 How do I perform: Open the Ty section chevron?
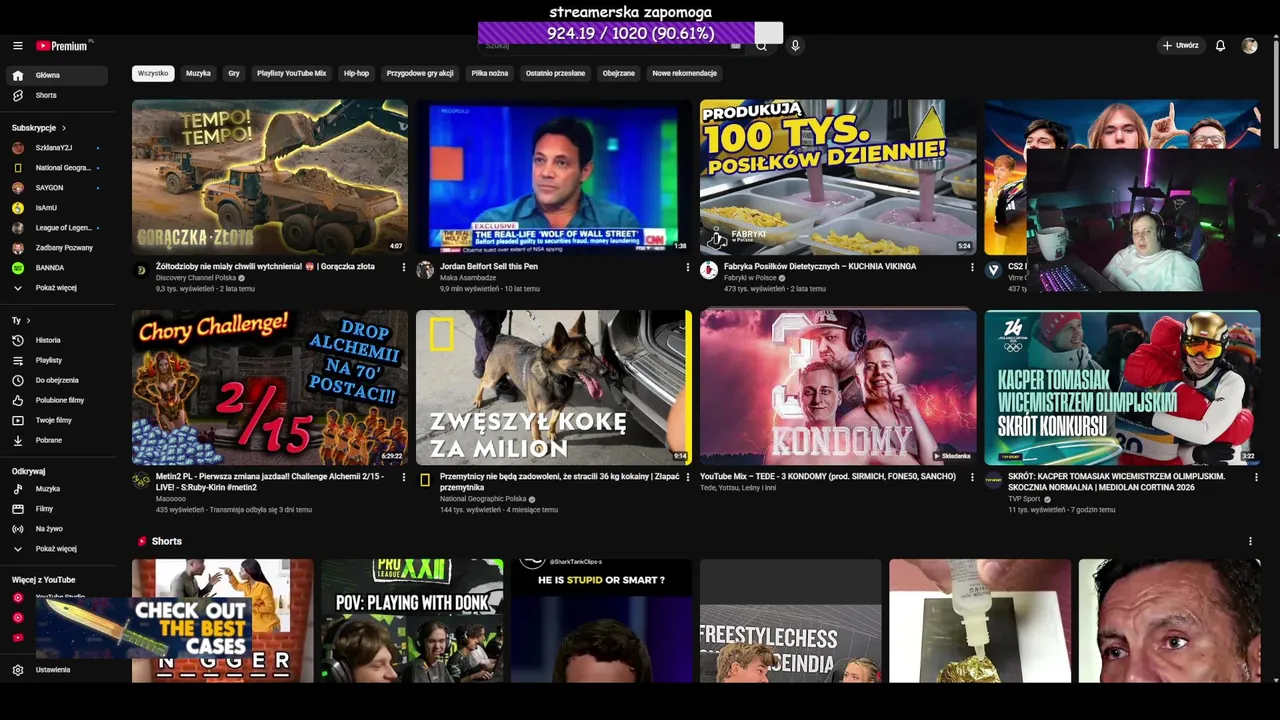[28, 321]
